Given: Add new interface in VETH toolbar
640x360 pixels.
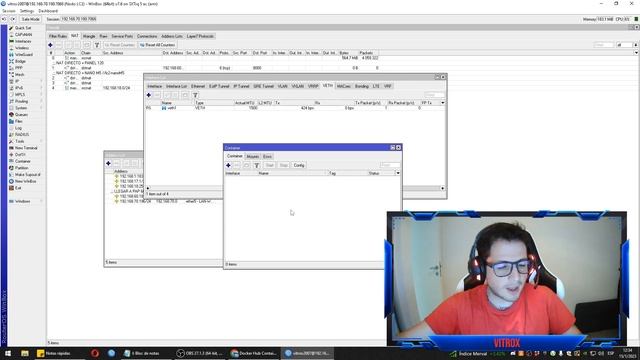Looking at the screenshot, I should click(149, 95).
